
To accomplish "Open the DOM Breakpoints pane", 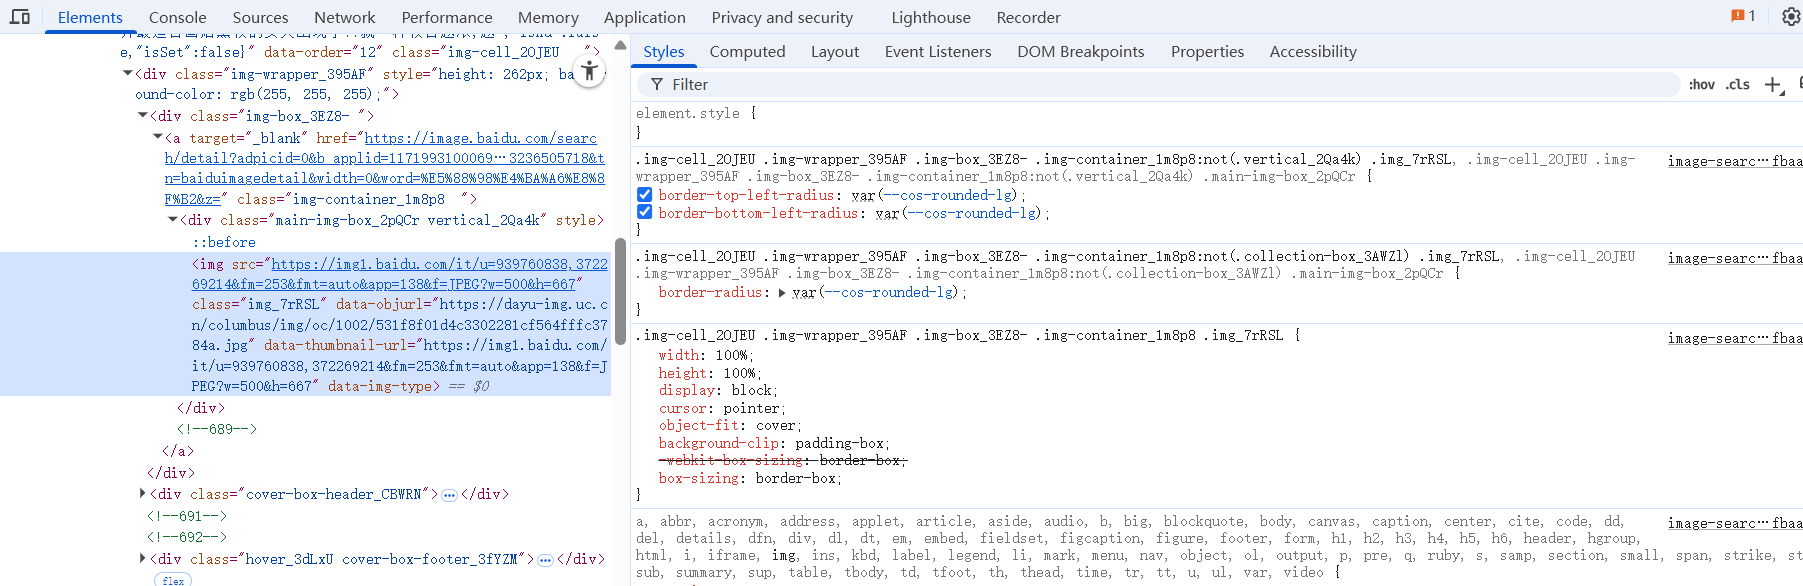I will [x=1080, y=51].
